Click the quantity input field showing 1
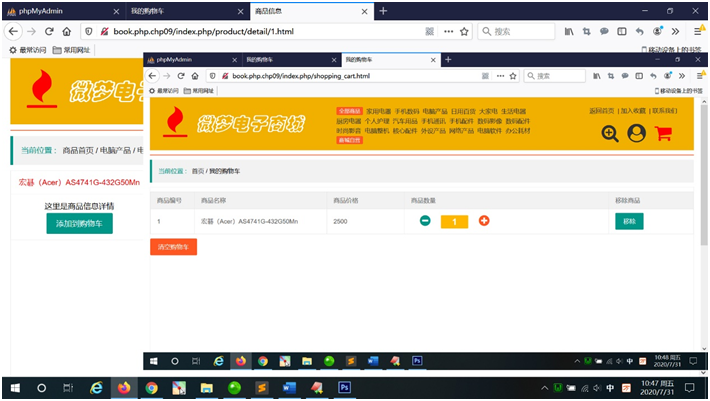 454,221
